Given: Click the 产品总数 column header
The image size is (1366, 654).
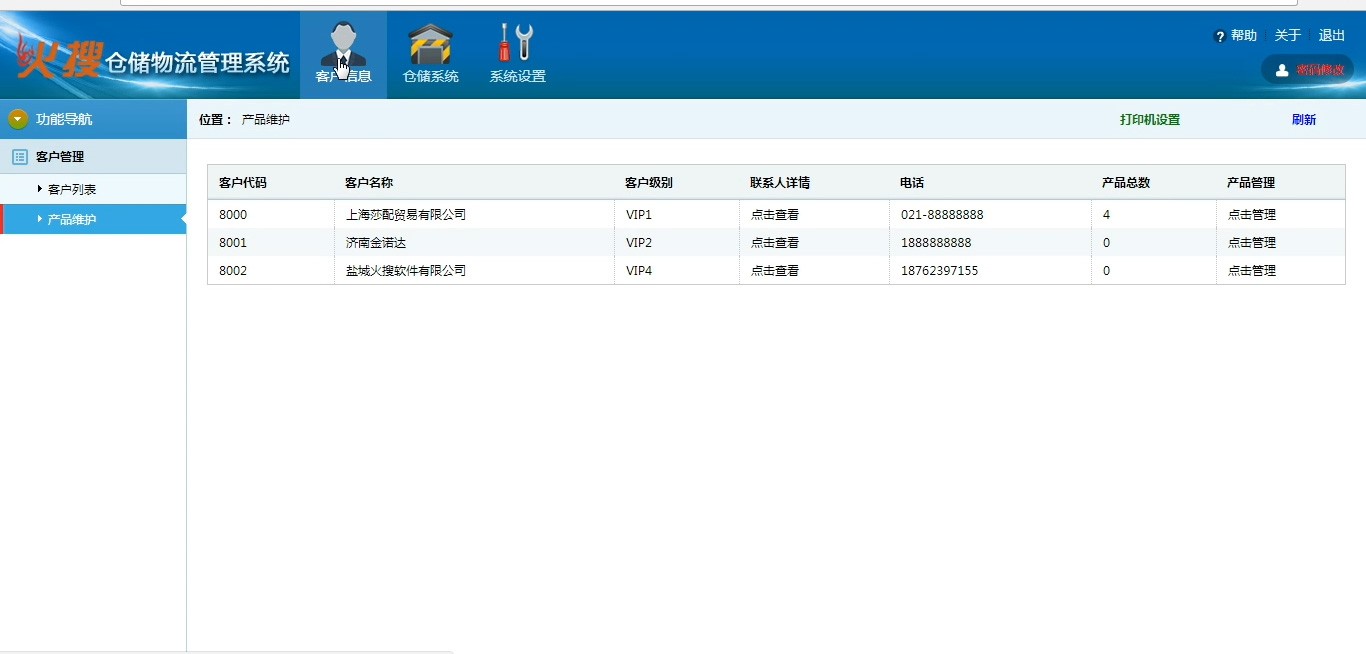Looking at the screenshot, I should (1126, 183).
